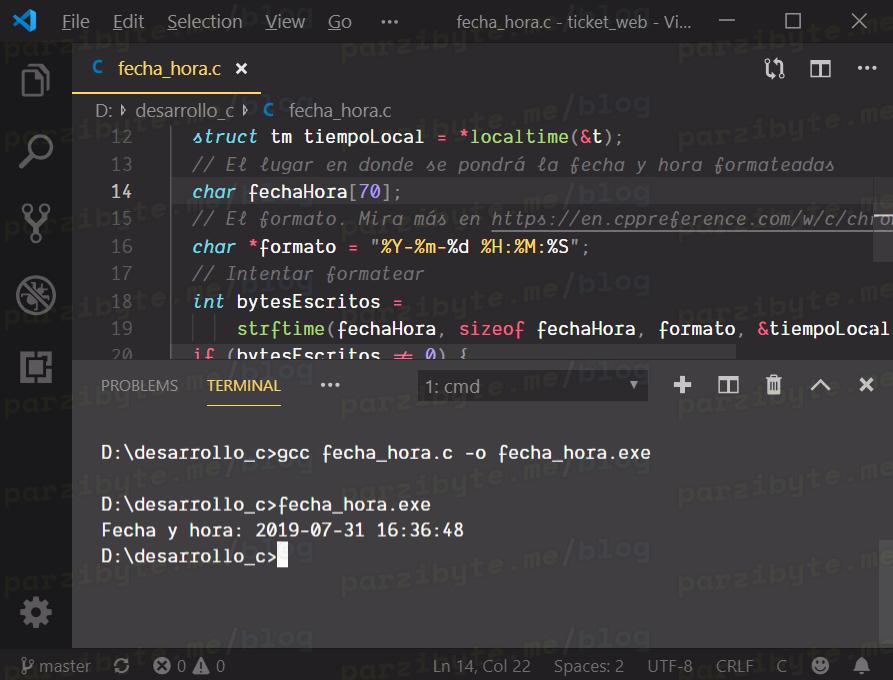Show more menus via menu bar ellipsis
The image size is (893, 680).
[390, 22]
